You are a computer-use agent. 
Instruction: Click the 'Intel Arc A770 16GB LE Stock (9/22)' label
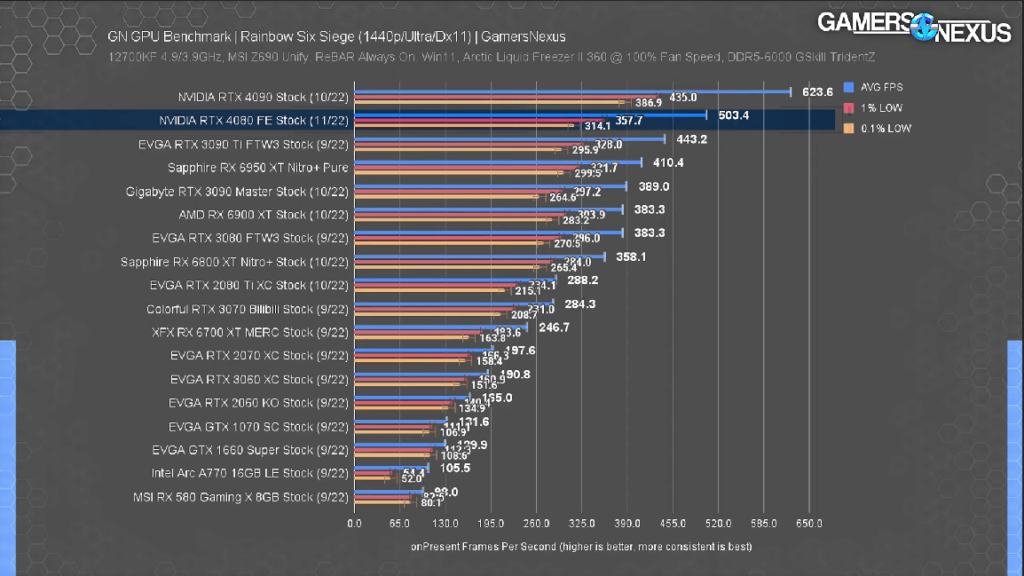point(250,473)
